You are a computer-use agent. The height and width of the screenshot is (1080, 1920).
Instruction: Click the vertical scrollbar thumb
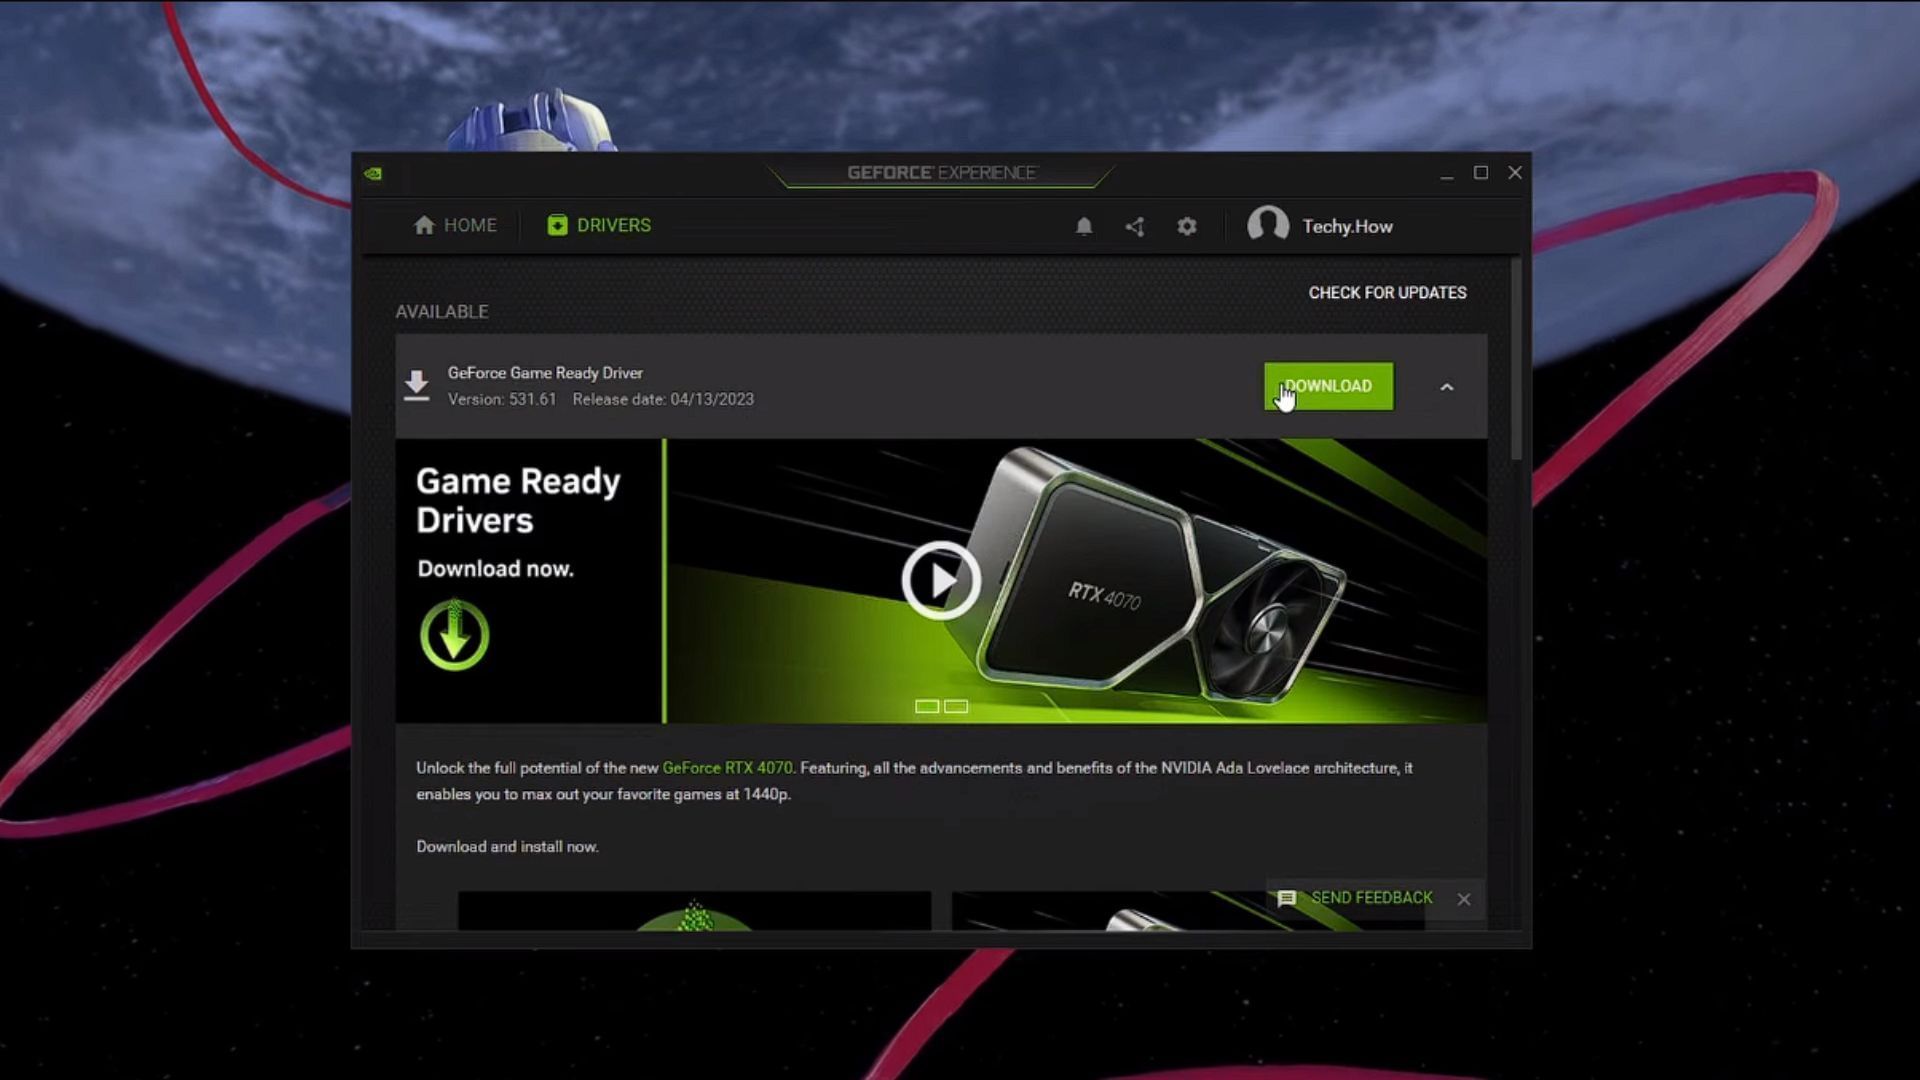coord(1516,360)
